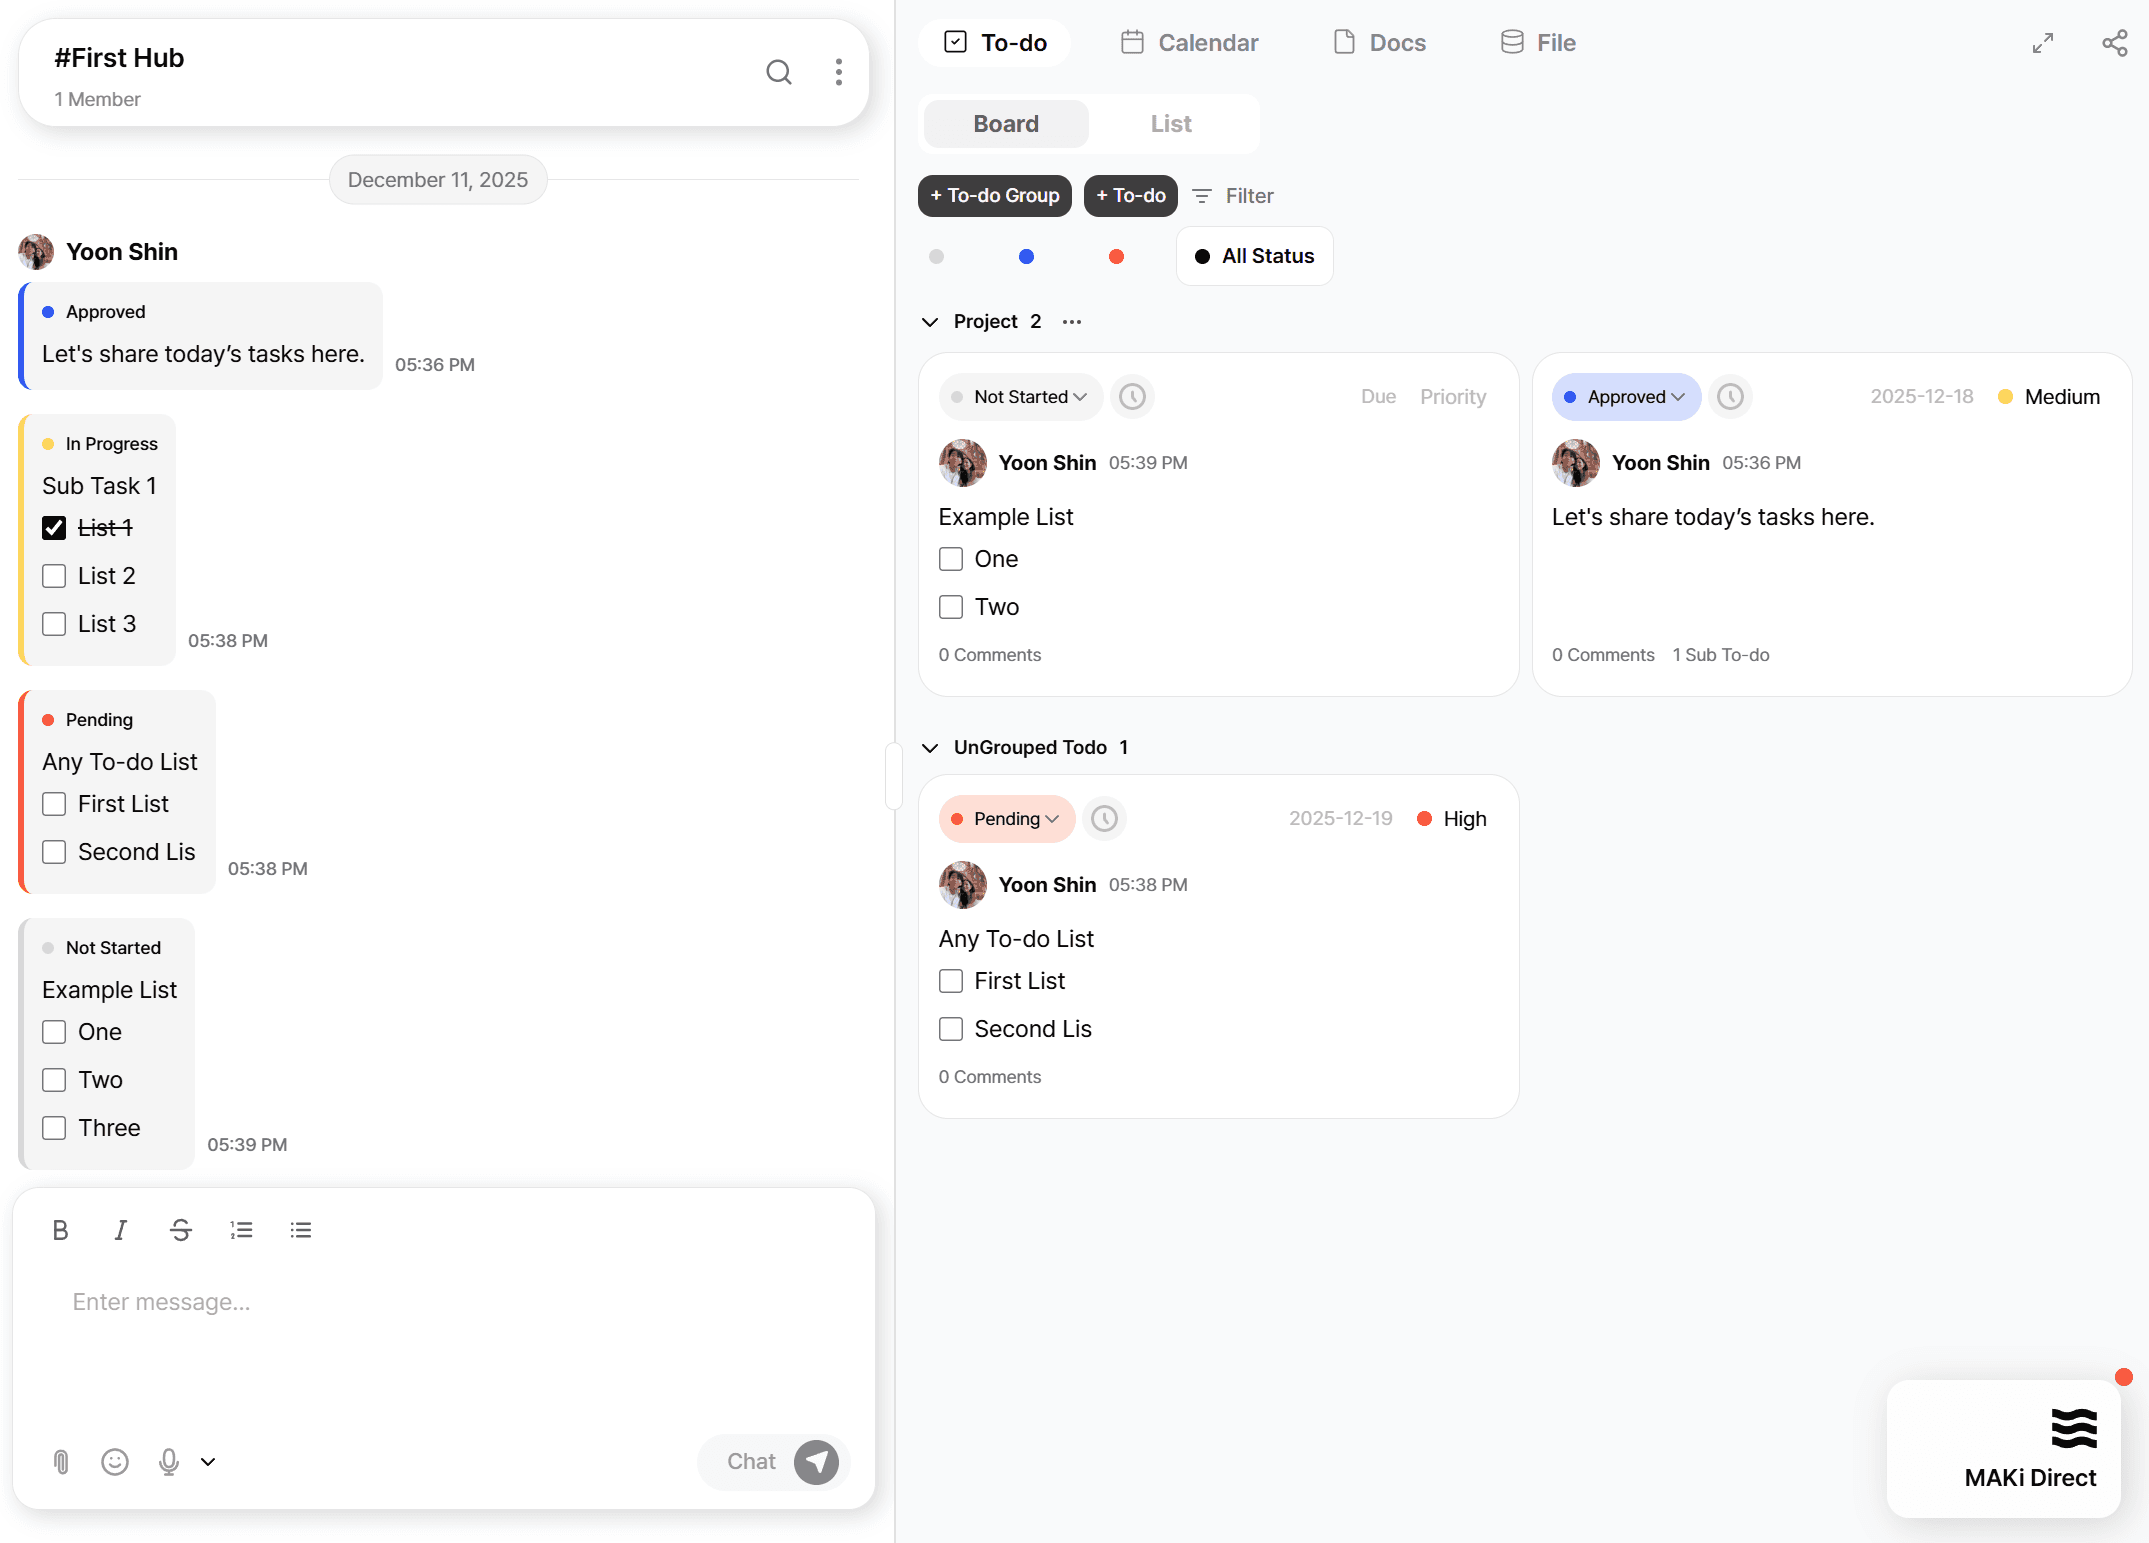Collapse the Project group chevron
The width and height of the screenshot is (2149, 1543).
pos(930,322)
